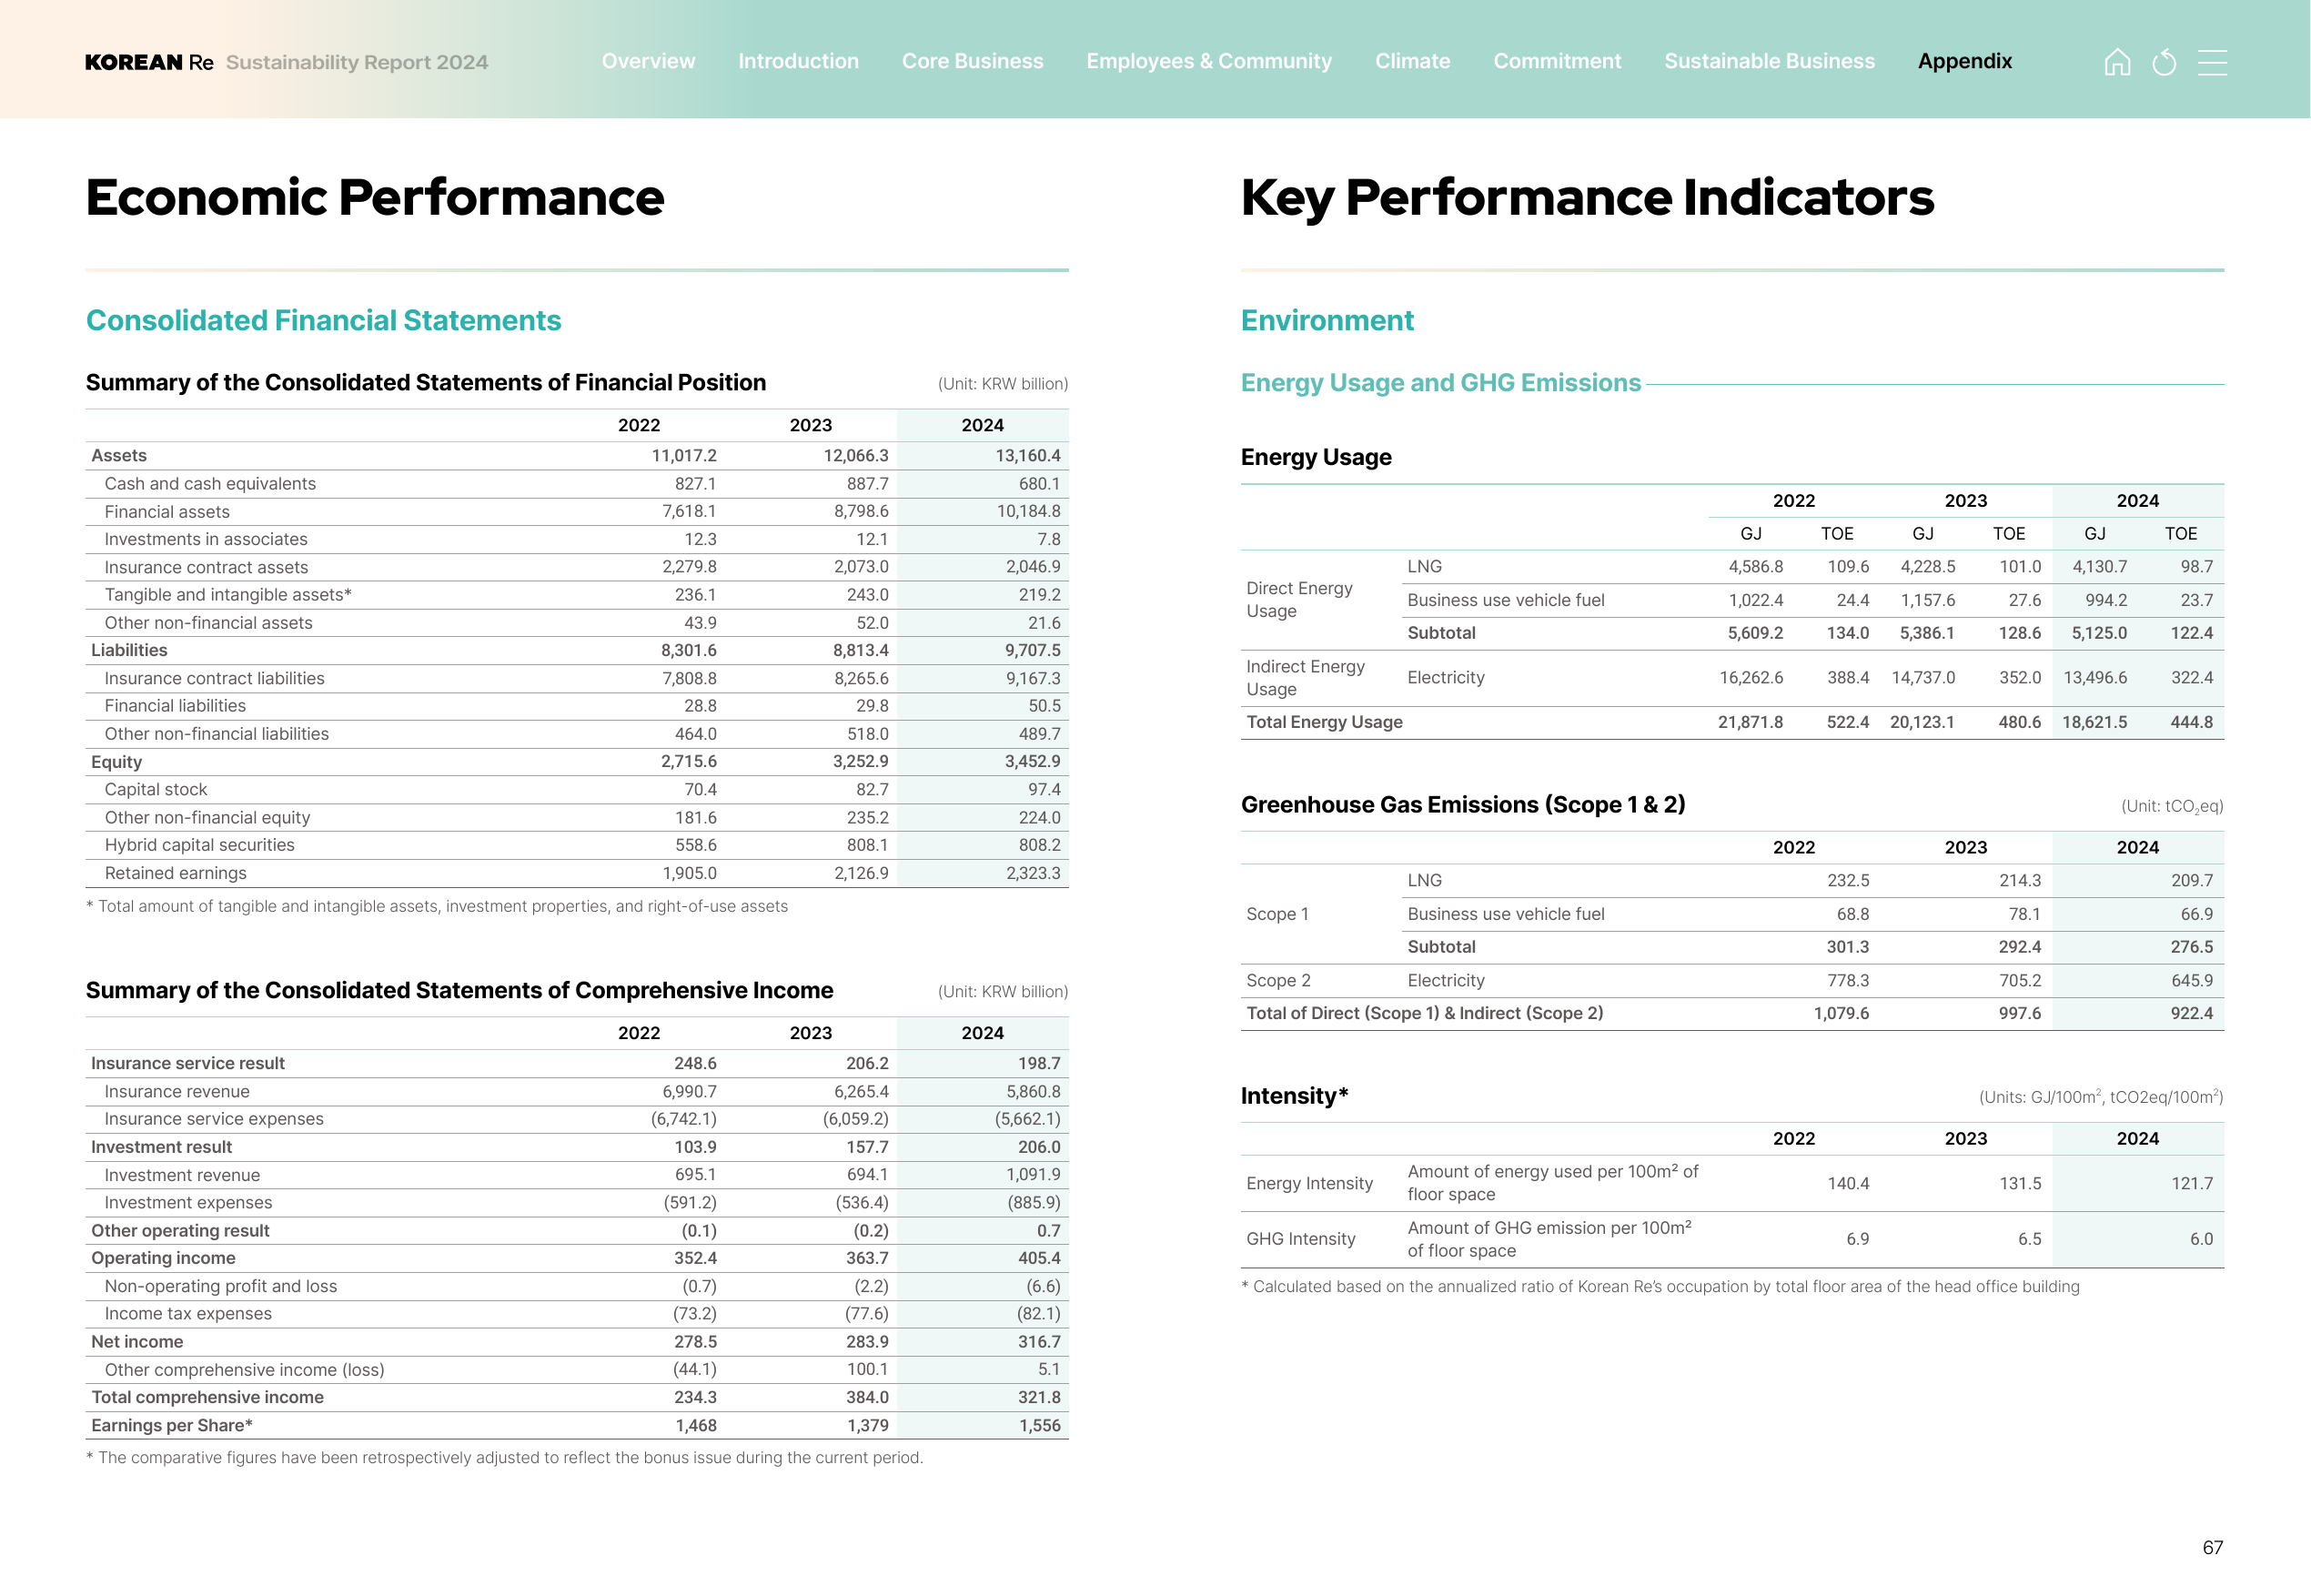Select Employees & Community tab
The width and height of the screenshot is (2311, 1596).
[1209, 61]
